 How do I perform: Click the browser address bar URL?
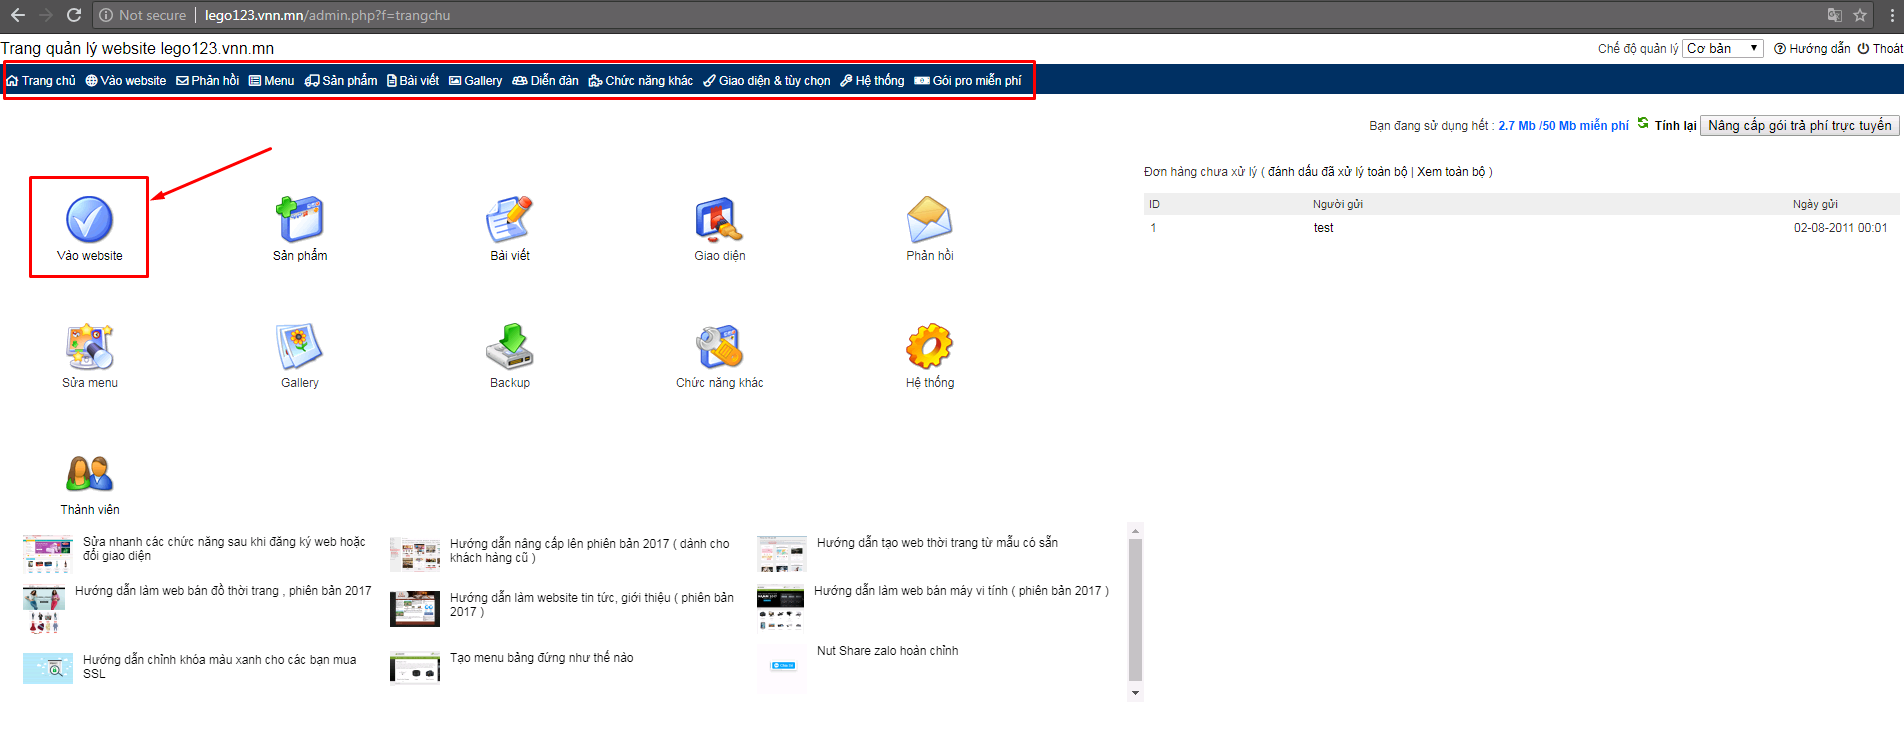click(327, 15)
